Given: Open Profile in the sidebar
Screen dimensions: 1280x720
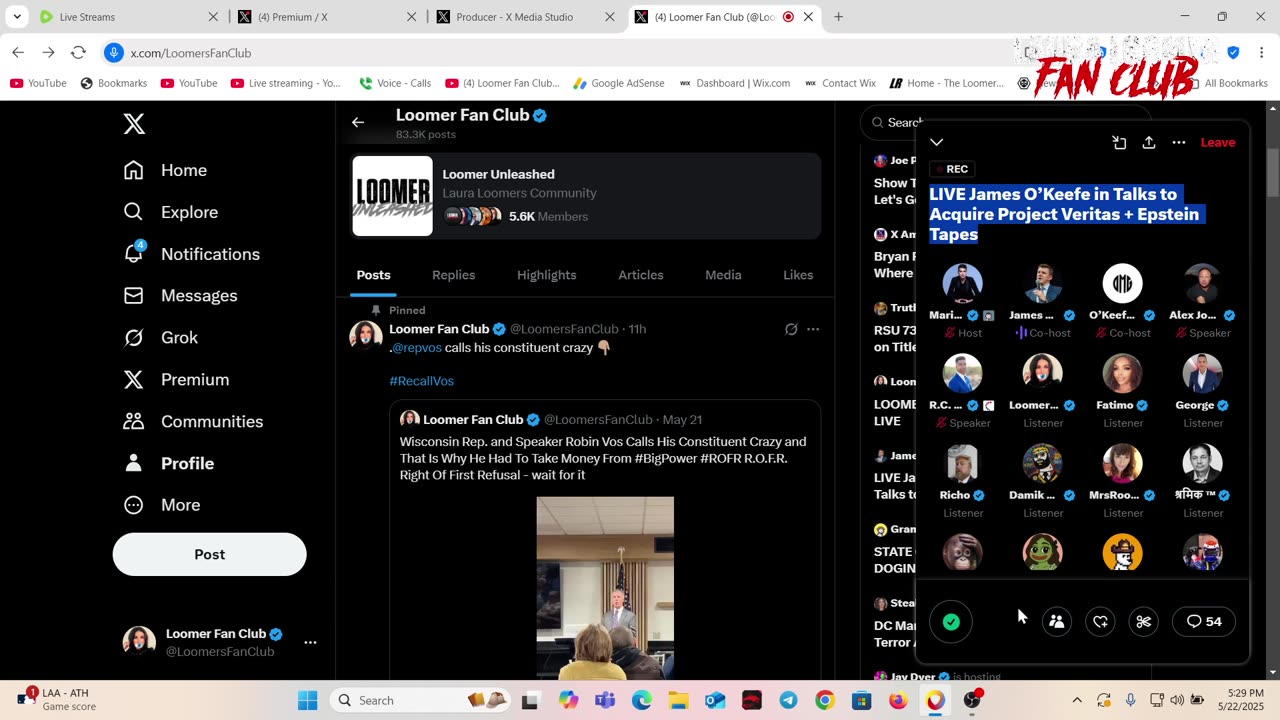Looking at the screenshot, I should coord(168,464).
